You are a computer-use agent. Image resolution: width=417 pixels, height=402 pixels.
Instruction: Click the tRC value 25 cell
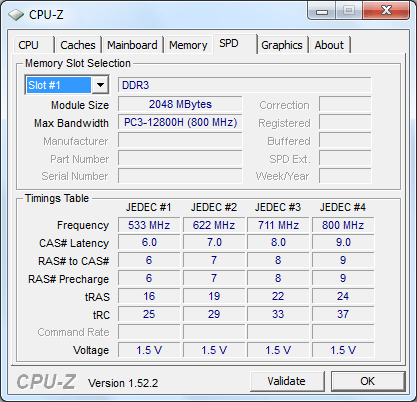point(149,314)
